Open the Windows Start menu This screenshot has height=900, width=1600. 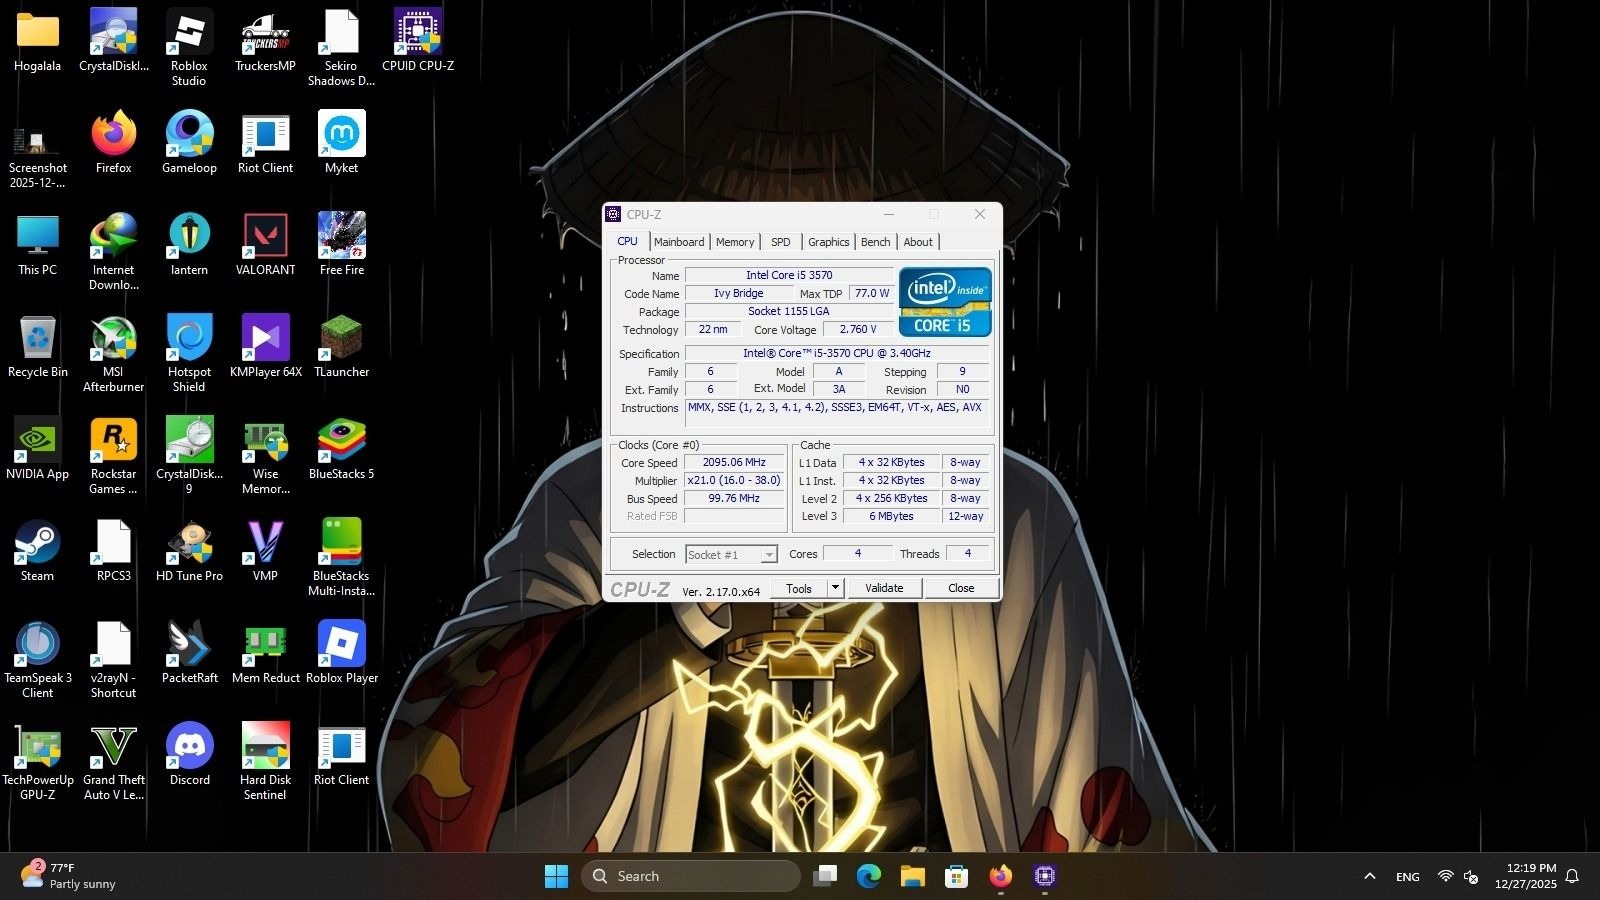556,876
